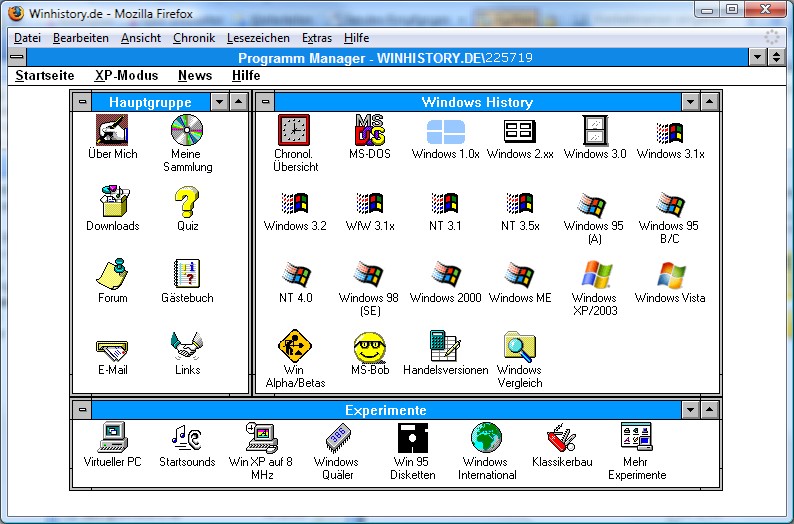Open the NT 3.1 icon
The width and height of the screenshot is (794, 524).
pyautogui.click(x=445, y=204)
